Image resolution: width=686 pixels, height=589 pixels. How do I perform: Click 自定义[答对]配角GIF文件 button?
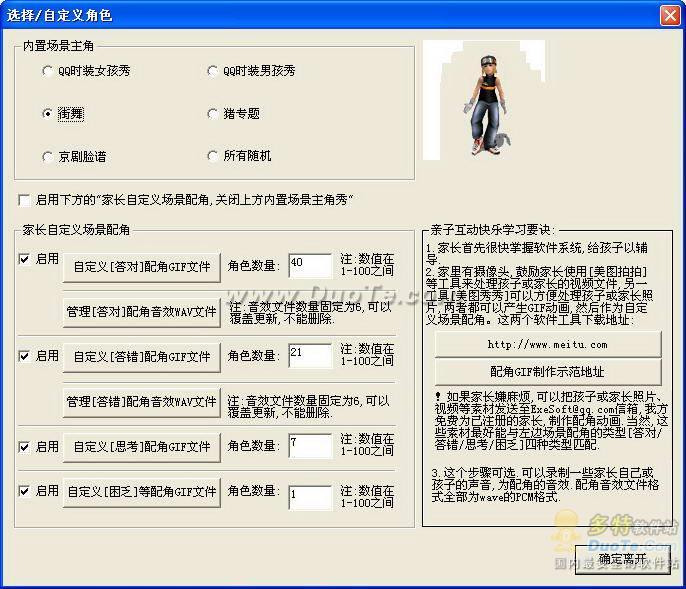142,267
